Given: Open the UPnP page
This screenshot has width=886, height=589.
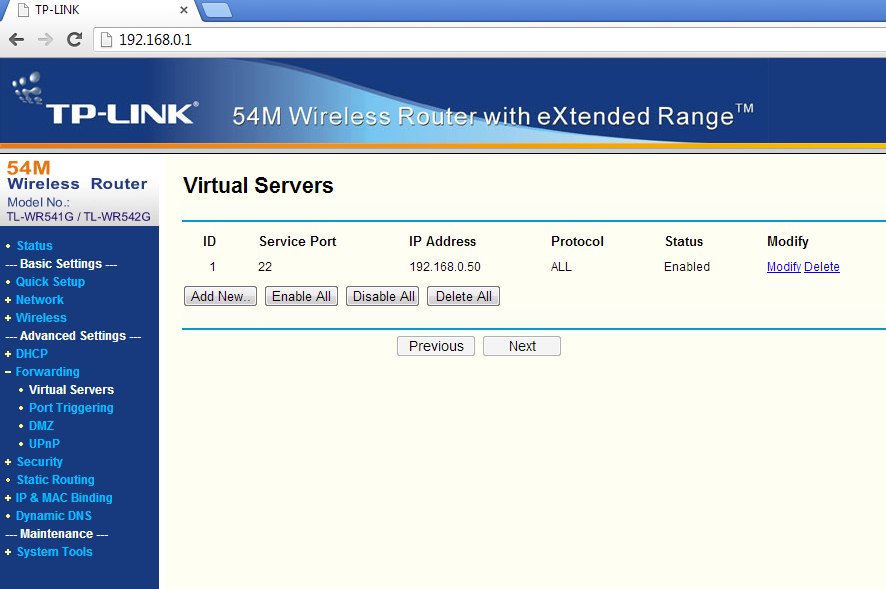Looking at the screenshot, I should click(44, 444).
